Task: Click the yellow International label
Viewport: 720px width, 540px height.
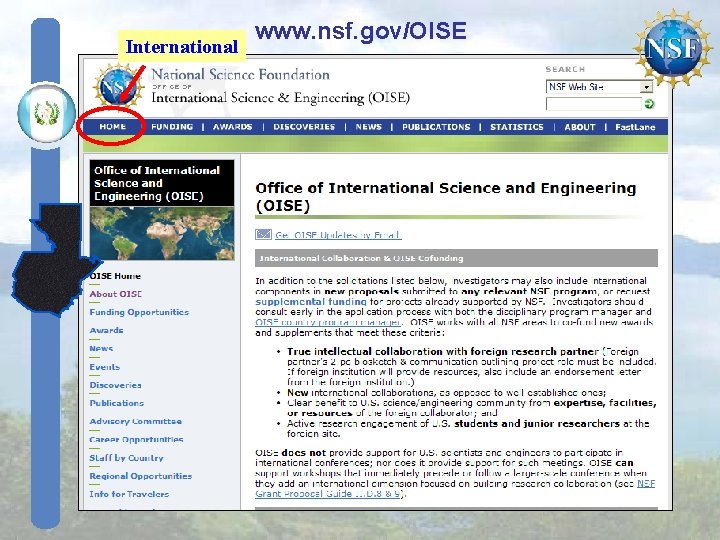Action: point(182,46)
